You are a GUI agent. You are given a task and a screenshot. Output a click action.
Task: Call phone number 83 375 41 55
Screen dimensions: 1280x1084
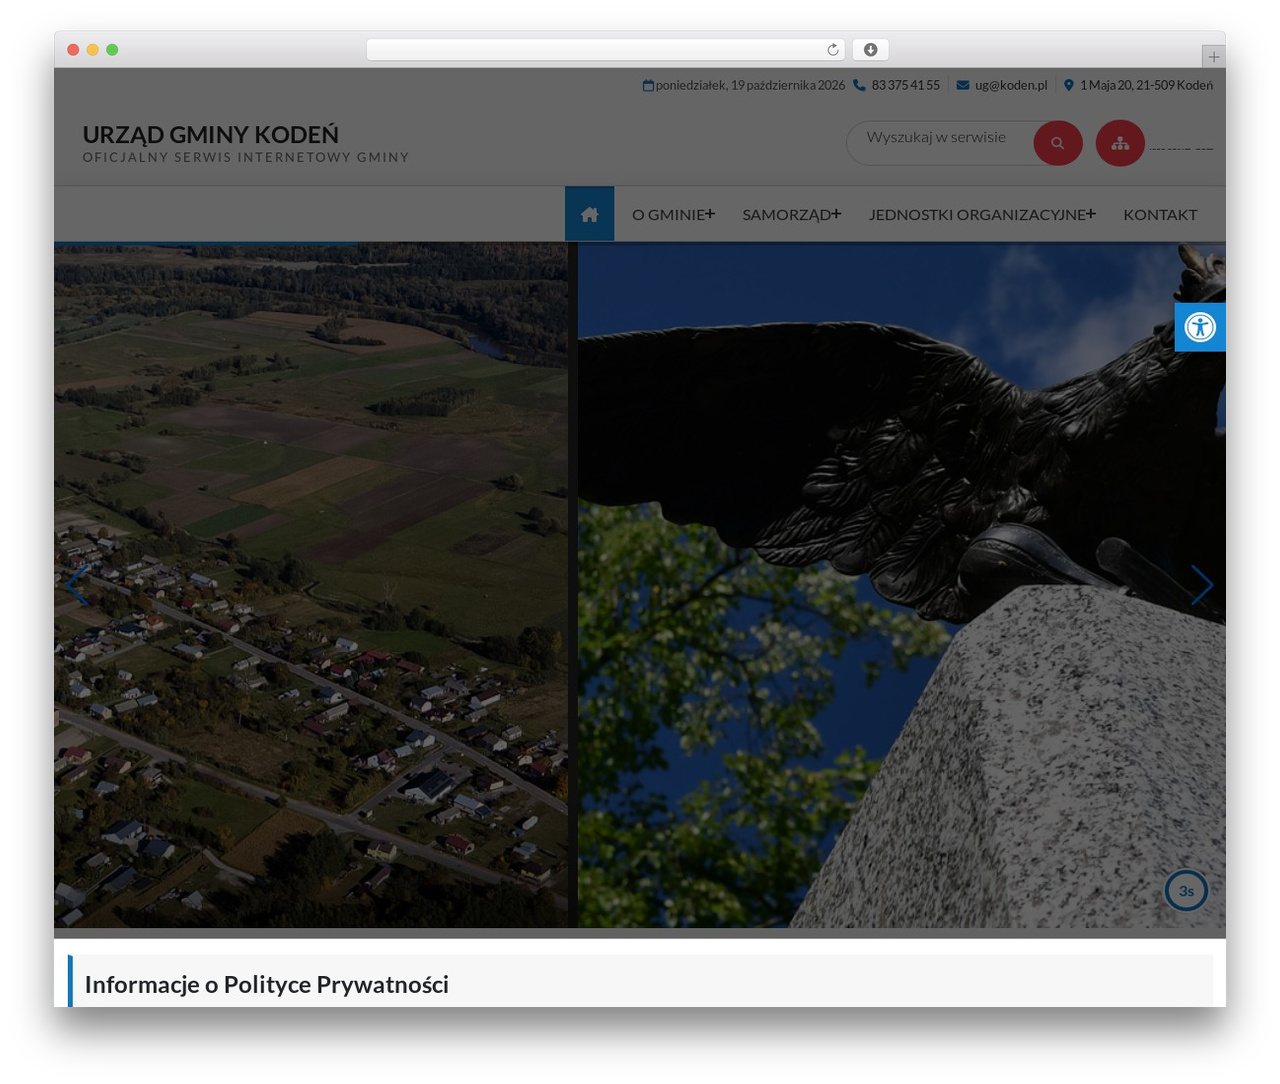[x=906, y=85]
